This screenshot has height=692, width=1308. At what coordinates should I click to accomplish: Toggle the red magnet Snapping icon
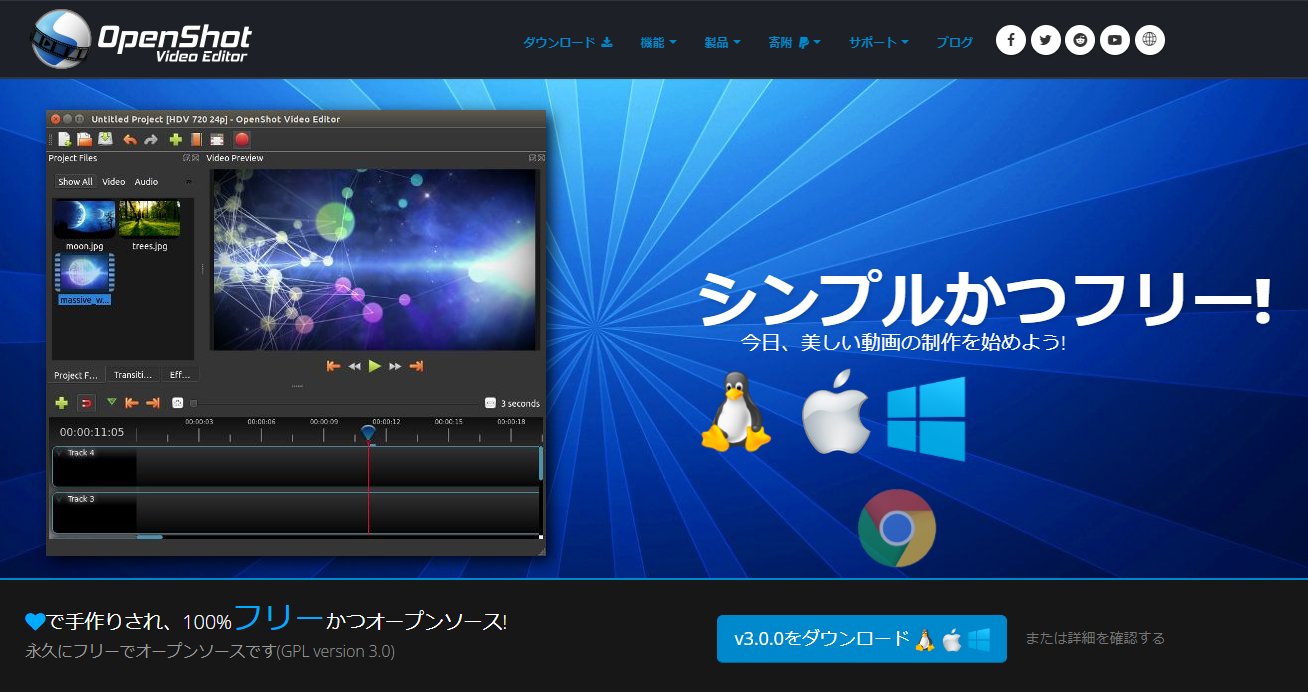pyautogui.click(x=86, y=403)
